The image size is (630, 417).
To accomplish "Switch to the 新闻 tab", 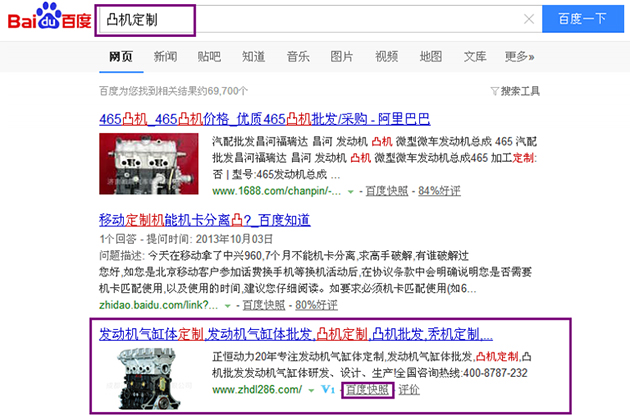I will (166, 56).
